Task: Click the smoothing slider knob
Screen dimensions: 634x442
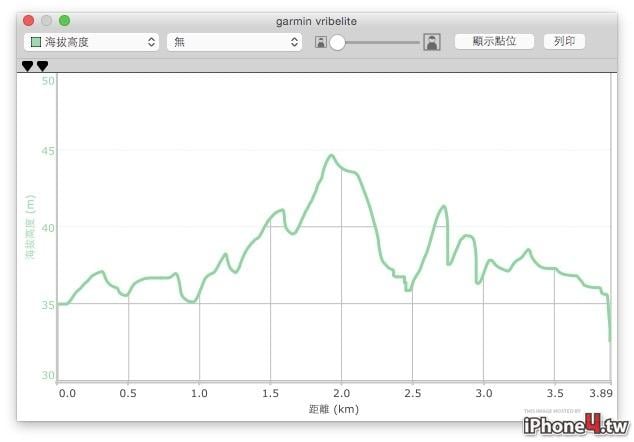Action: 337,42
